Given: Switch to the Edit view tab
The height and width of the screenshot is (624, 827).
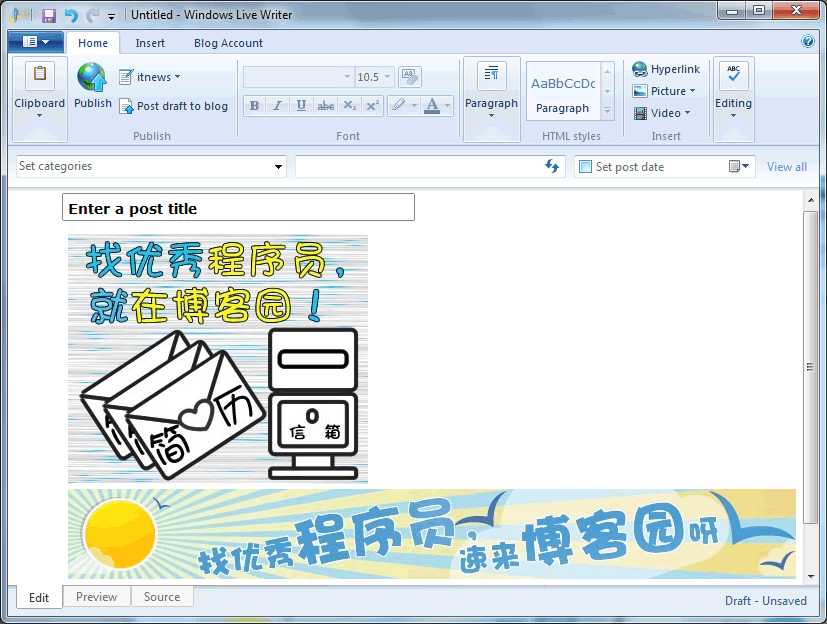Looking at the screenshot, I should [x=39, y=597].
